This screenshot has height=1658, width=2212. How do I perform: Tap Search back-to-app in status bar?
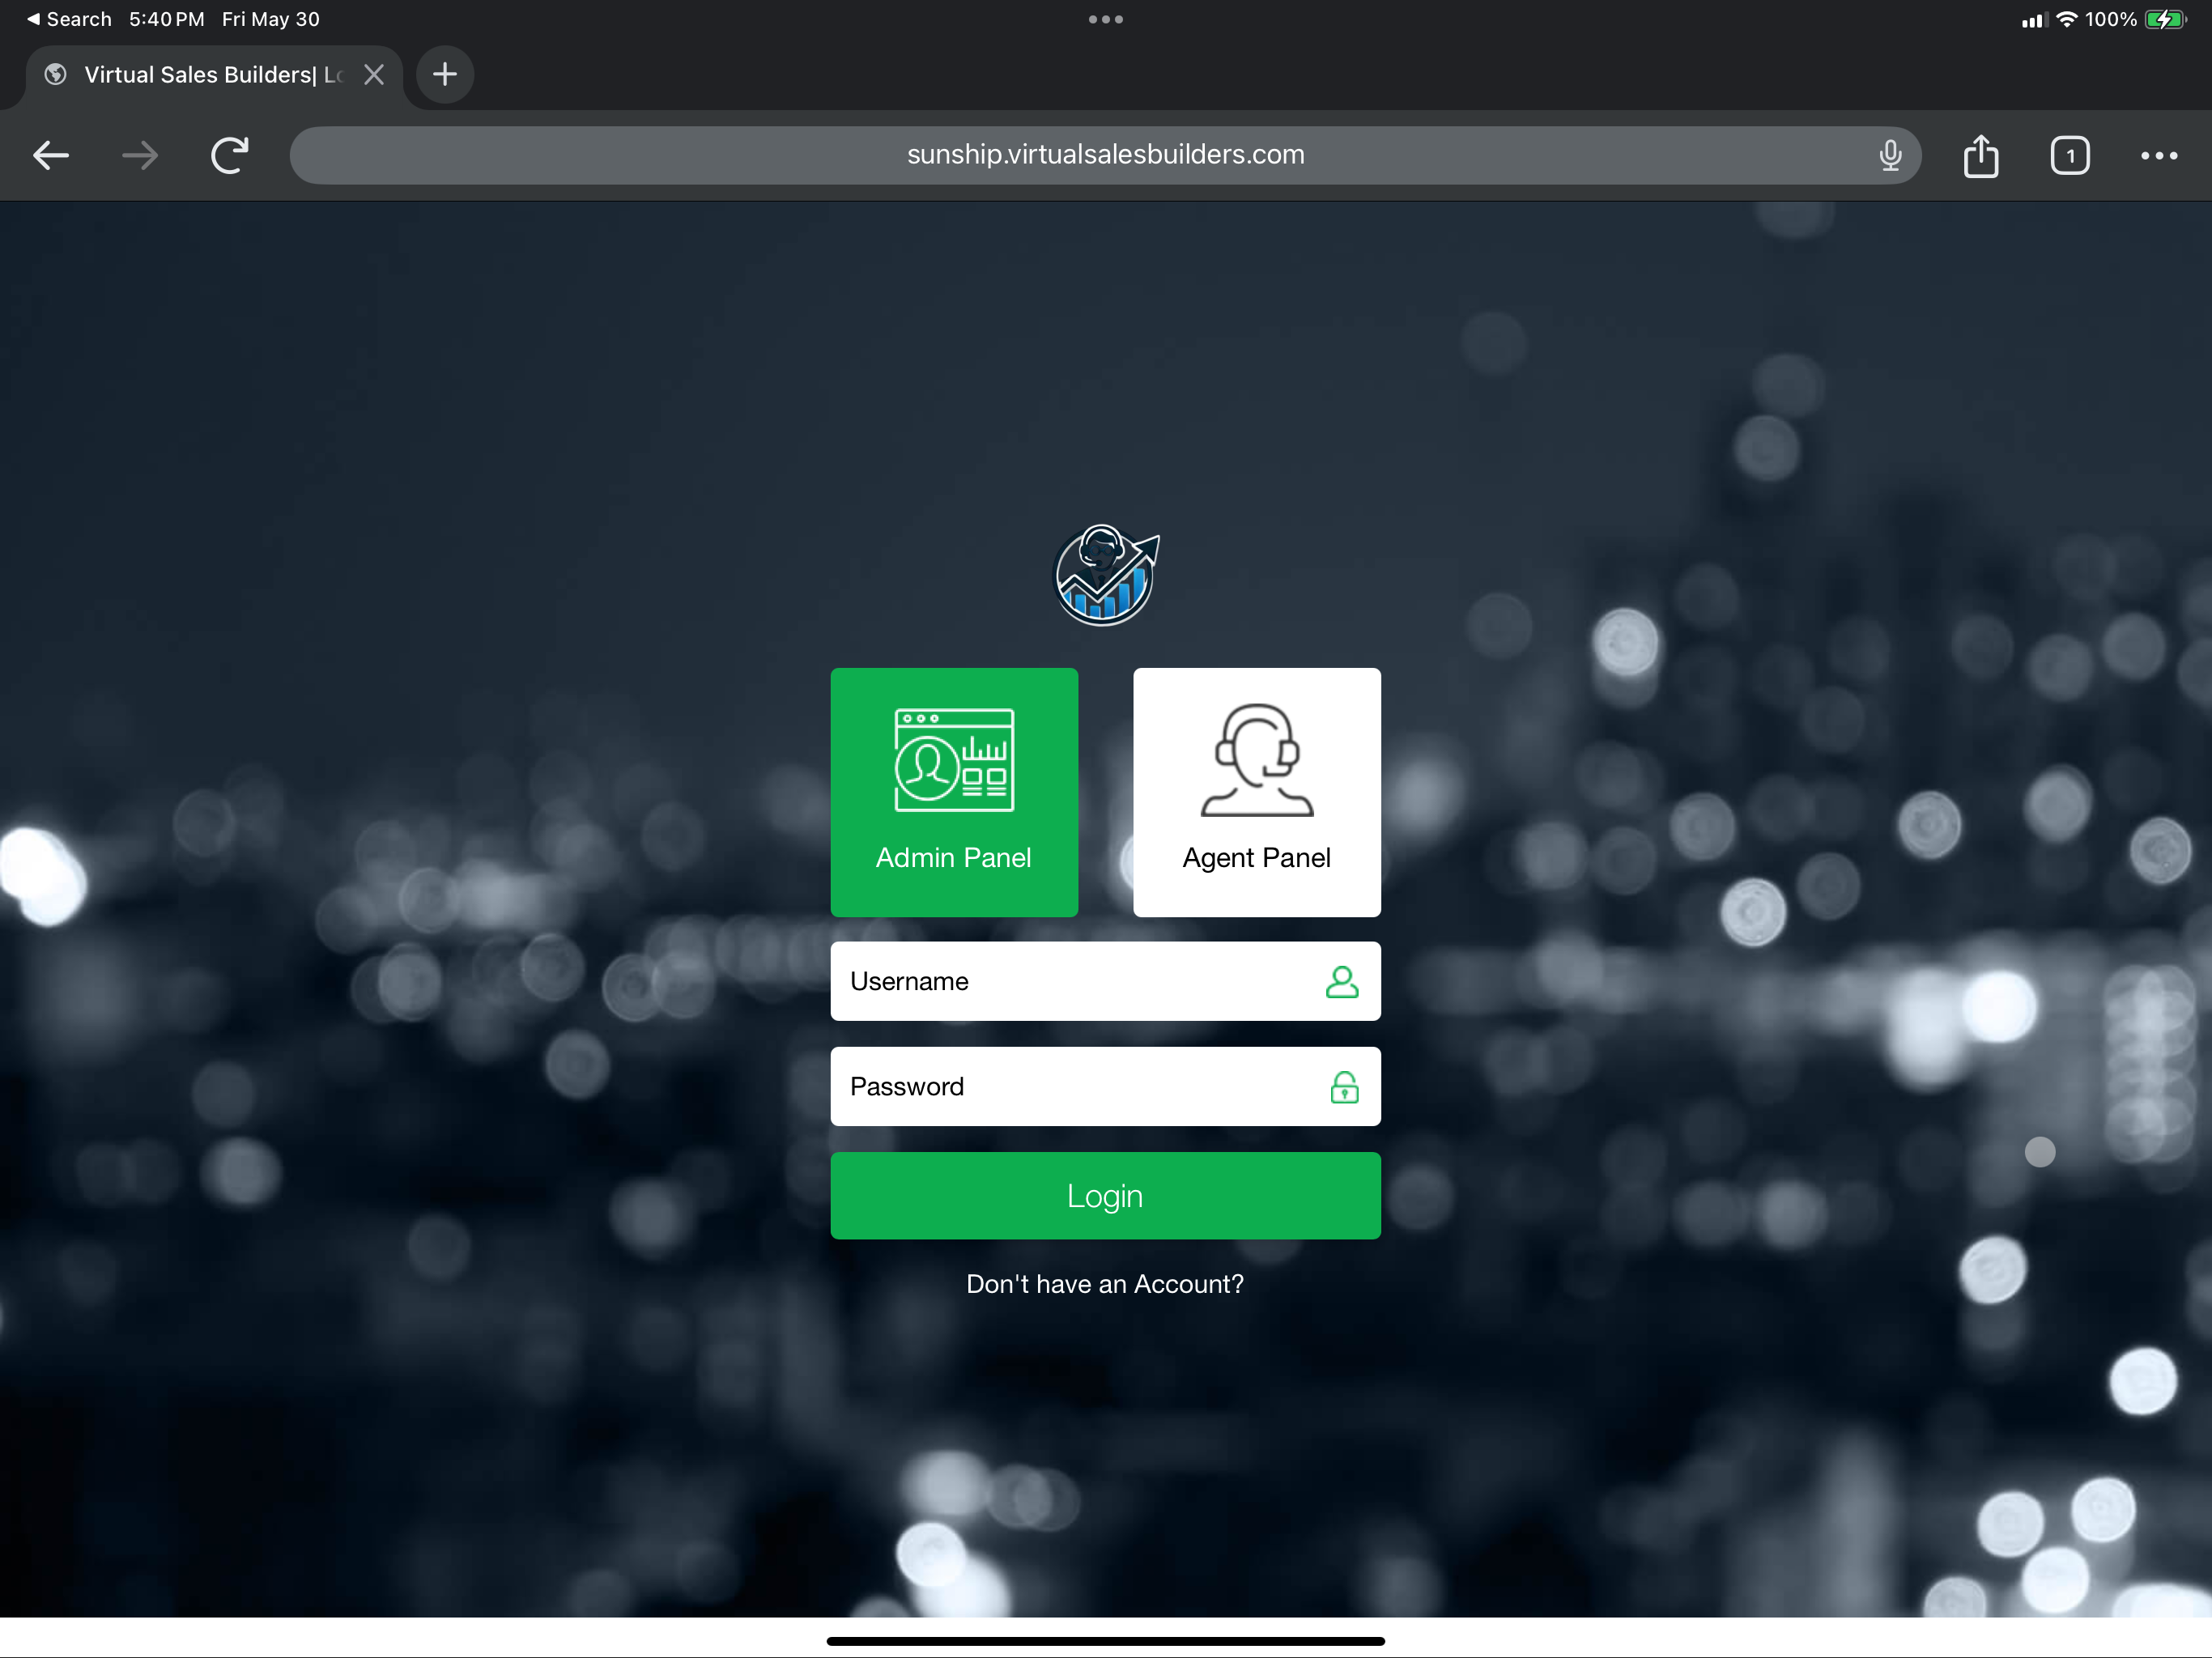pos(70,19)
